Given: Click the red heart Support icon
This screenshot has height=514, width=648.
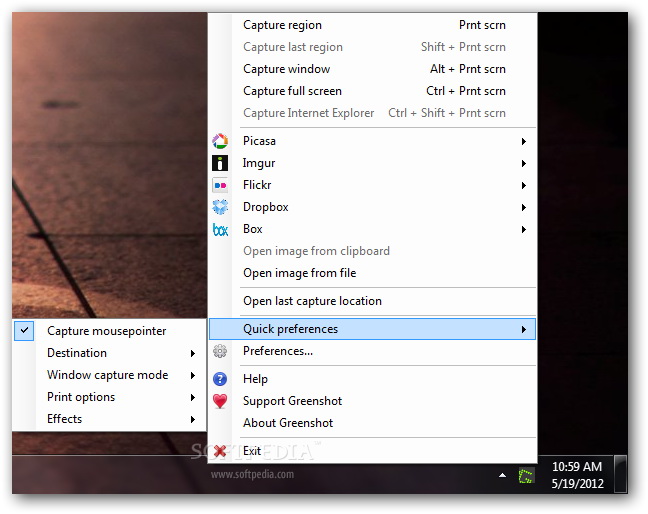Looking at the screenshot, I should pos(220,401).
